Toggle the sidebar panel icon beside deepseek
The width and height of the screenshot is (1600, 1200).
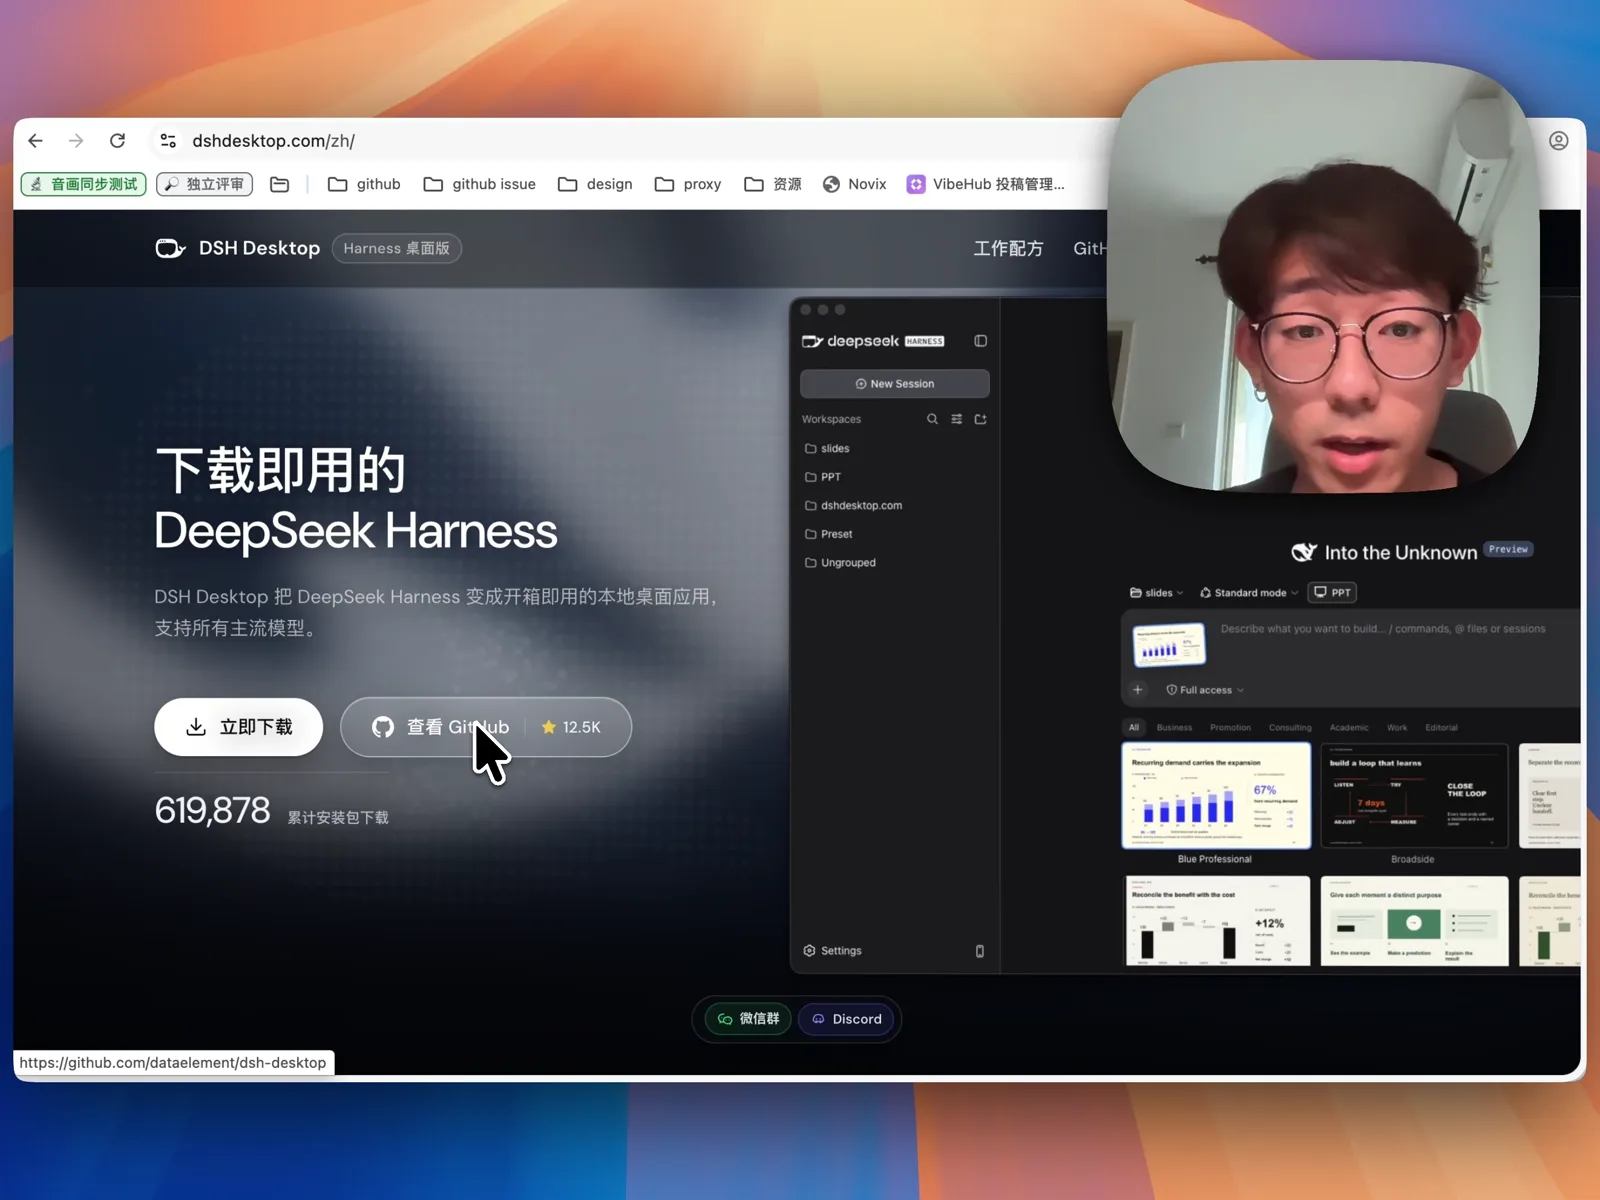coord(980,341)
